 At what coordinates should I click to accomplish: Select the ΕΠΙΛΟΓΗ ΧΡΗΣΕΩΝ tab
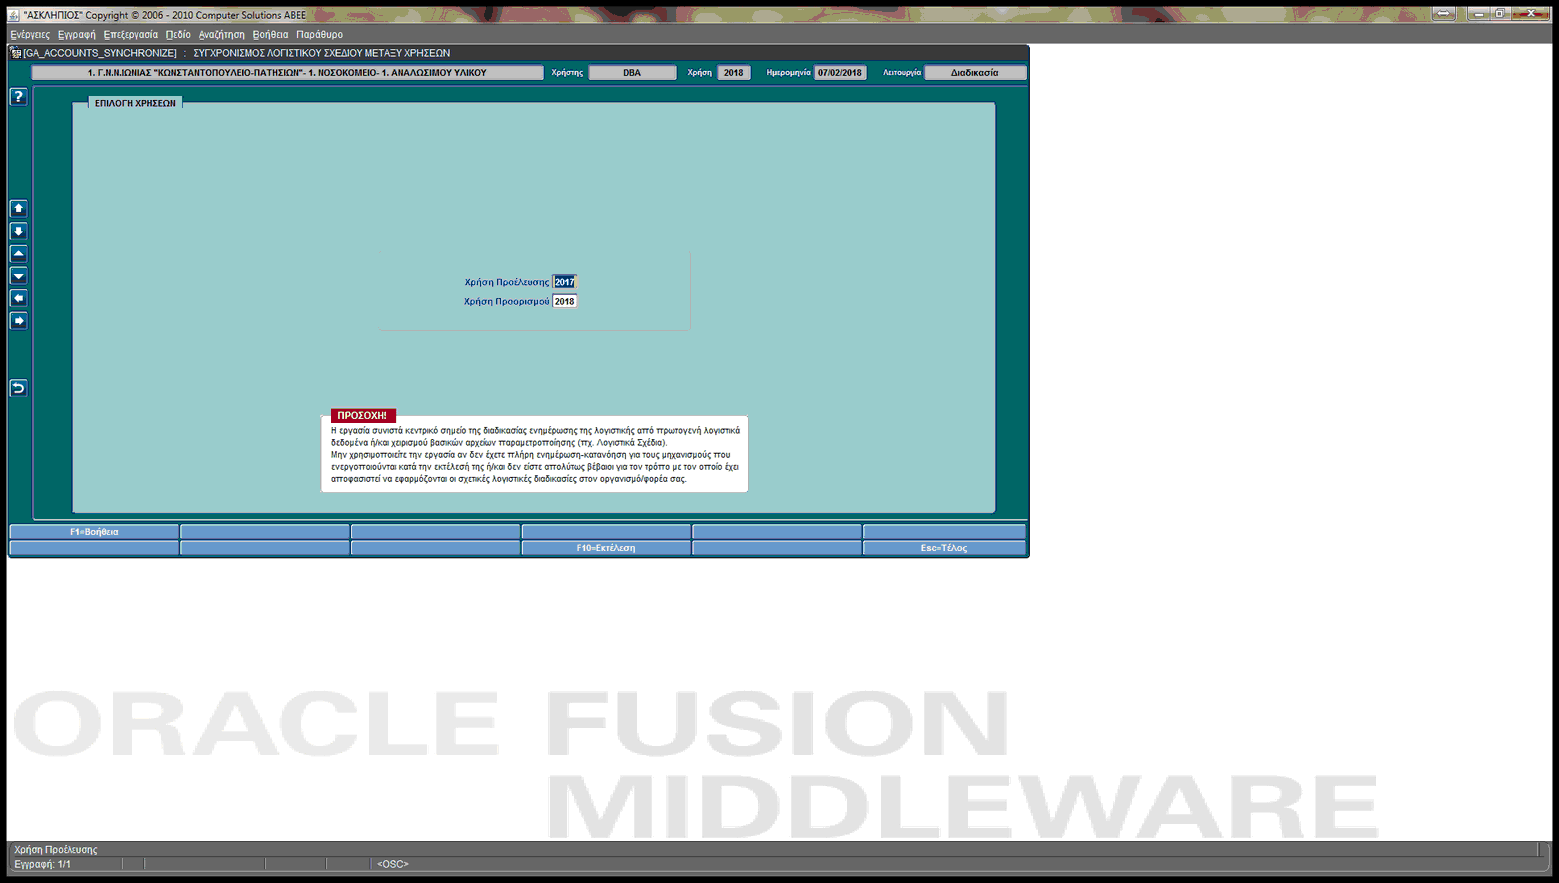point(135,103)
